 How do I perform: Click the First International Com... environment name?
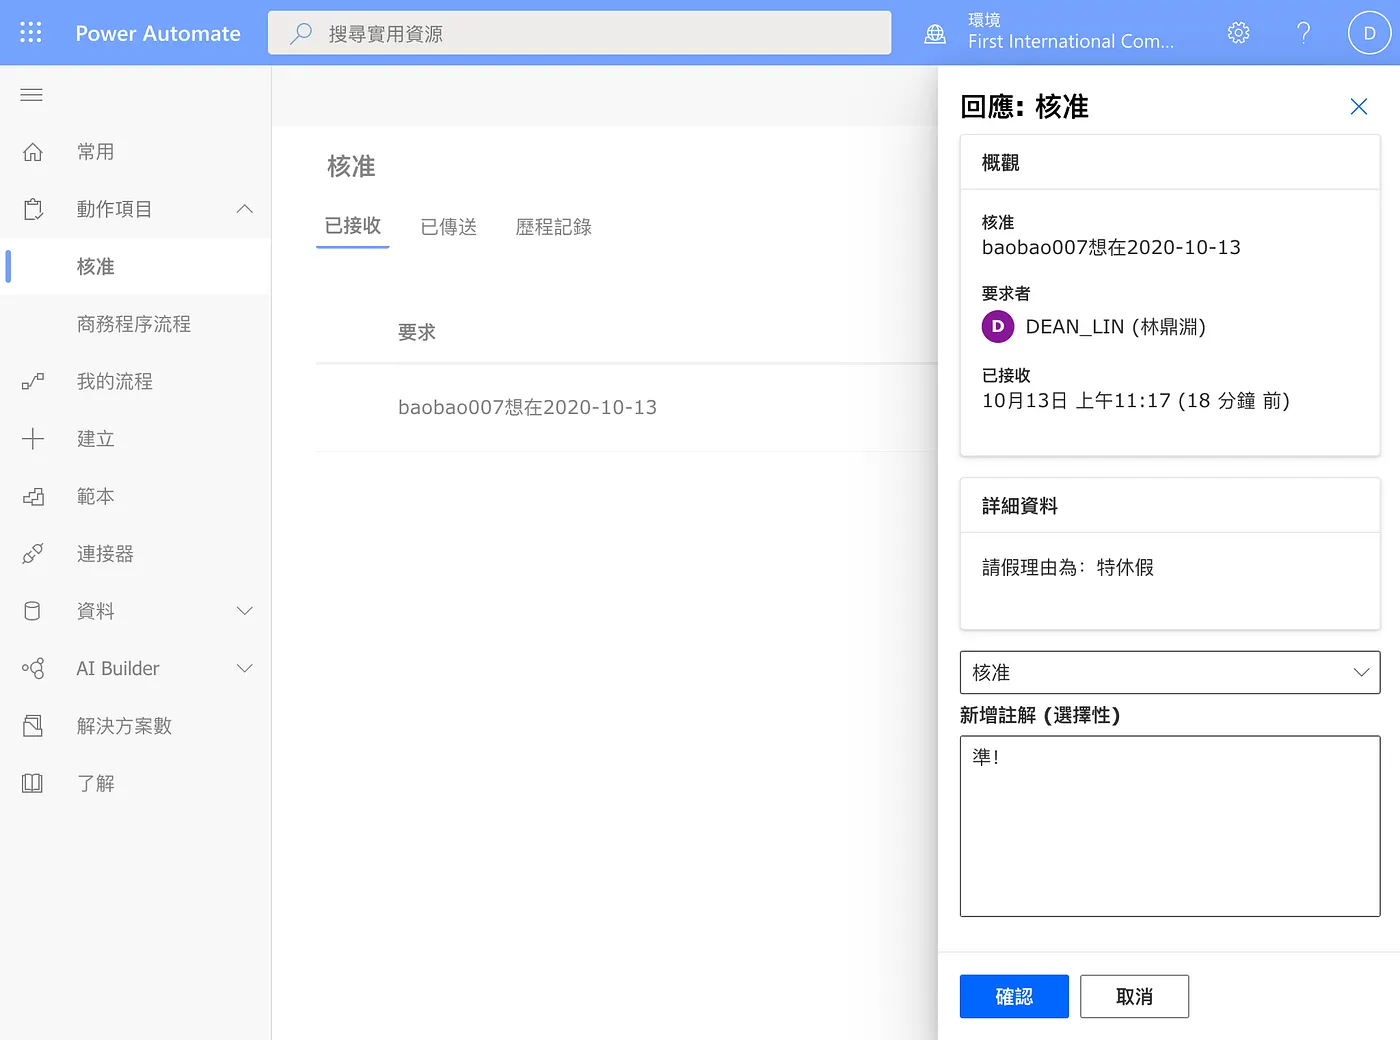1070,42
